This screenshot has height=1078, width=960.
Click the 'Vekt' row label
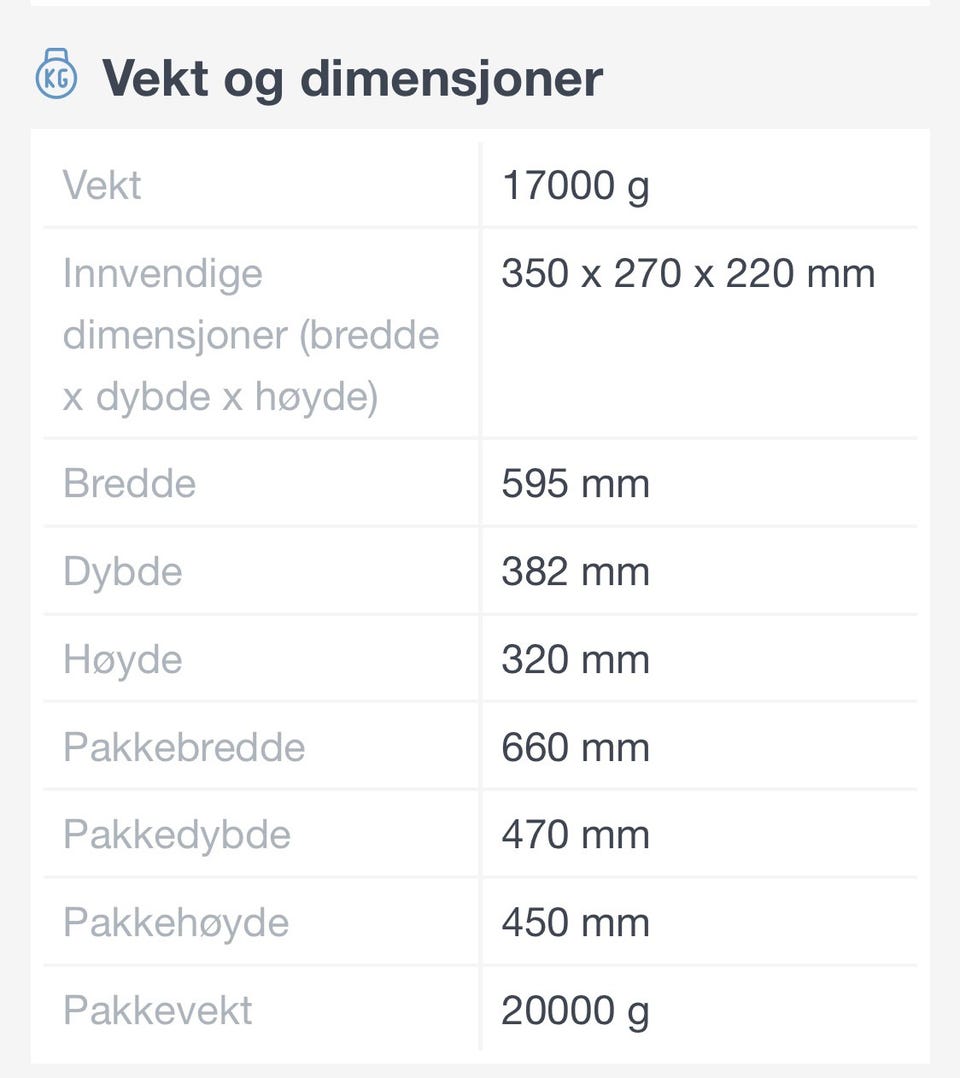click(102, 186)
